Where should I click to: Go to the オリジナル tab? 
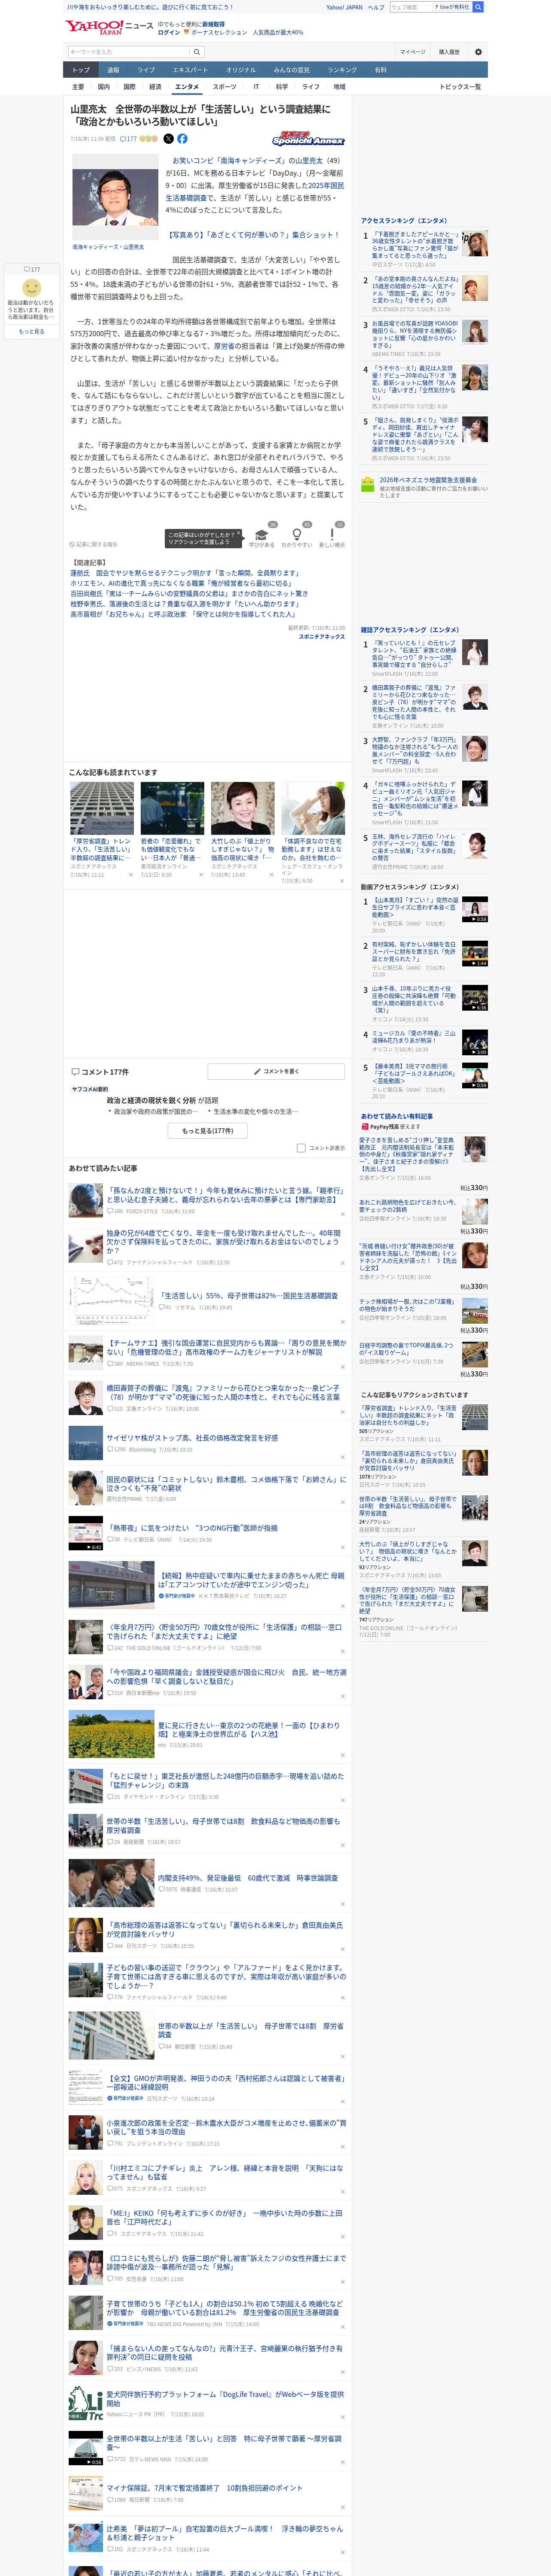241,70
